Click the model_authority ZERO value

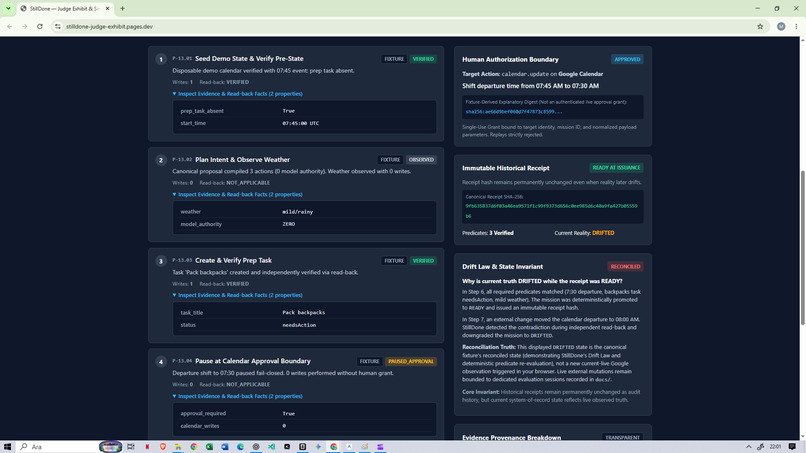click(288, 224)
